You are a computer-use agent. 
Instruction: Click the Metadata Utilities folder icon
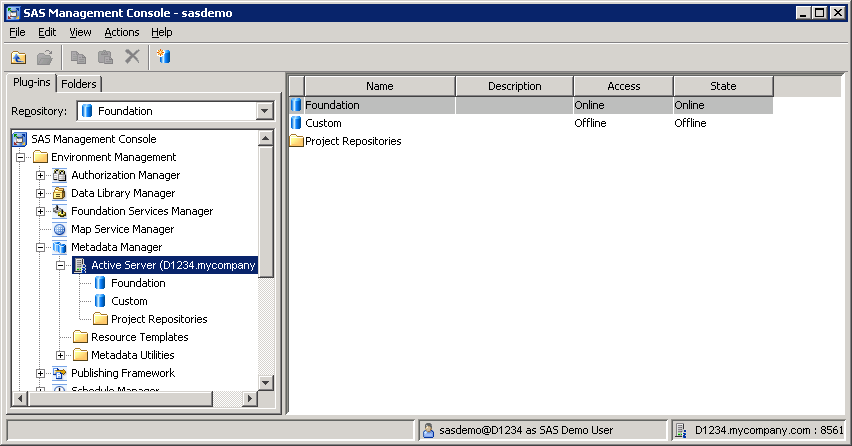point(80,355)
